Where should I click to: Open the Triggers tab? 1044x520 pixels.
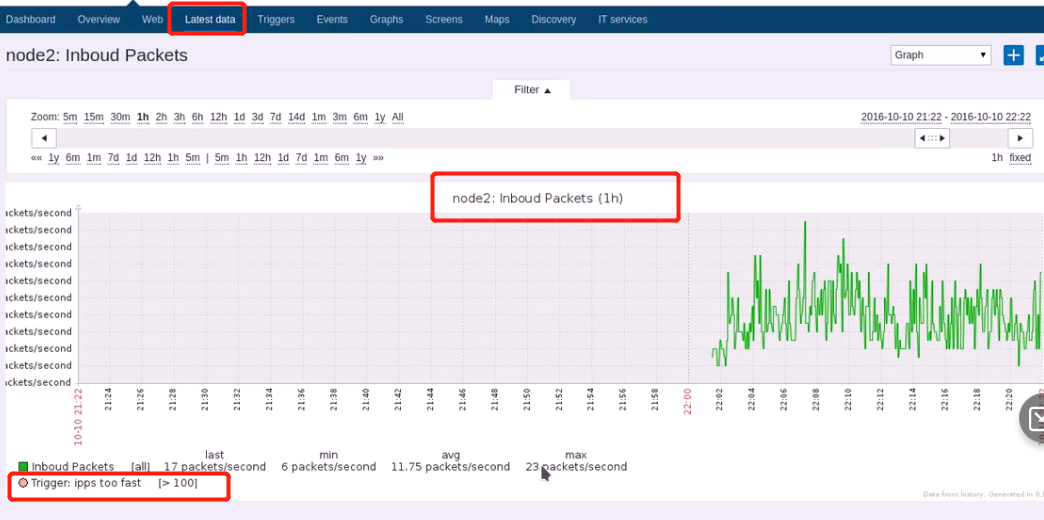coord(276,19)
